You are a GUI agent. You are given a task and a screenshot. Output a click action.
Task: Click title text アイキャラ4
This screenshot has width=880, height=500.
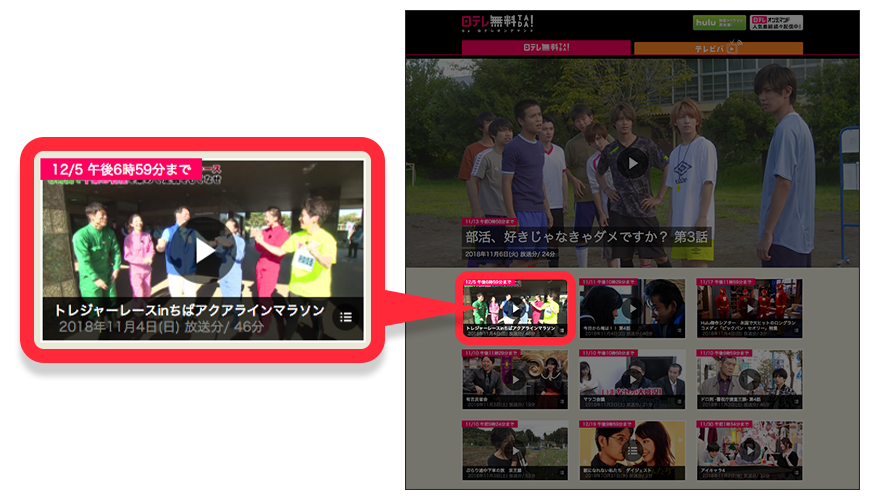tap(714, 470)
